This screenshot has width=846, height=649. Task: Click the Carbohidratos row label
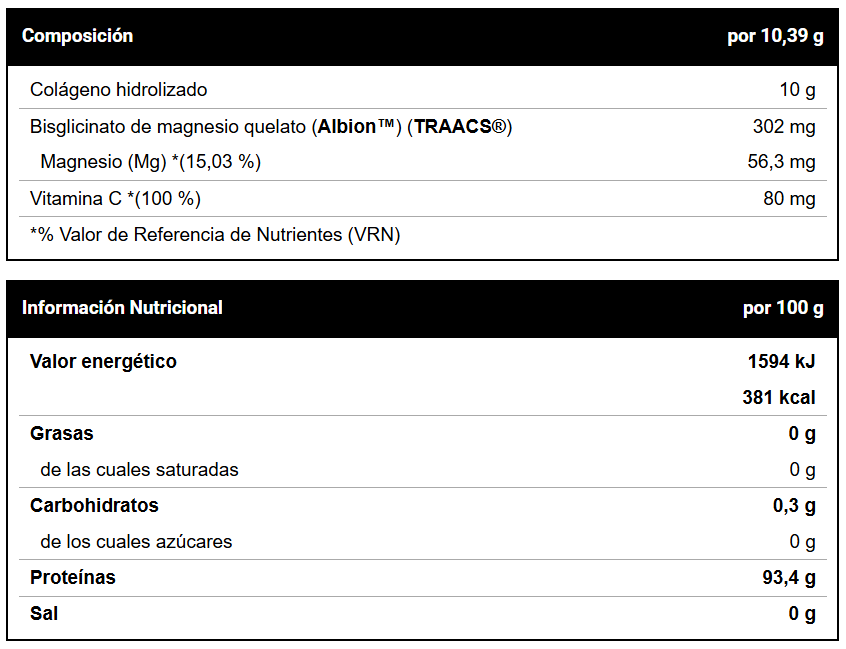pyautogui.click(x=94, y=505)
